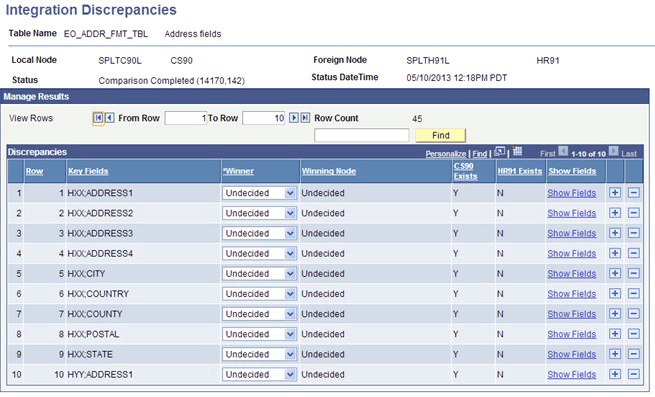Delete the HXX;ADDRESS1 row
Viewport: 655px width, 397px height.
tap(634, 193)
